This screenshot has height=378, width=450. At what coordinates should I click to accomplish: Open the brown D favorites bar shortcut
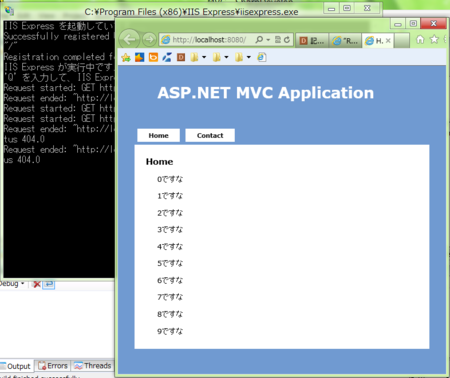pos(181,57)
